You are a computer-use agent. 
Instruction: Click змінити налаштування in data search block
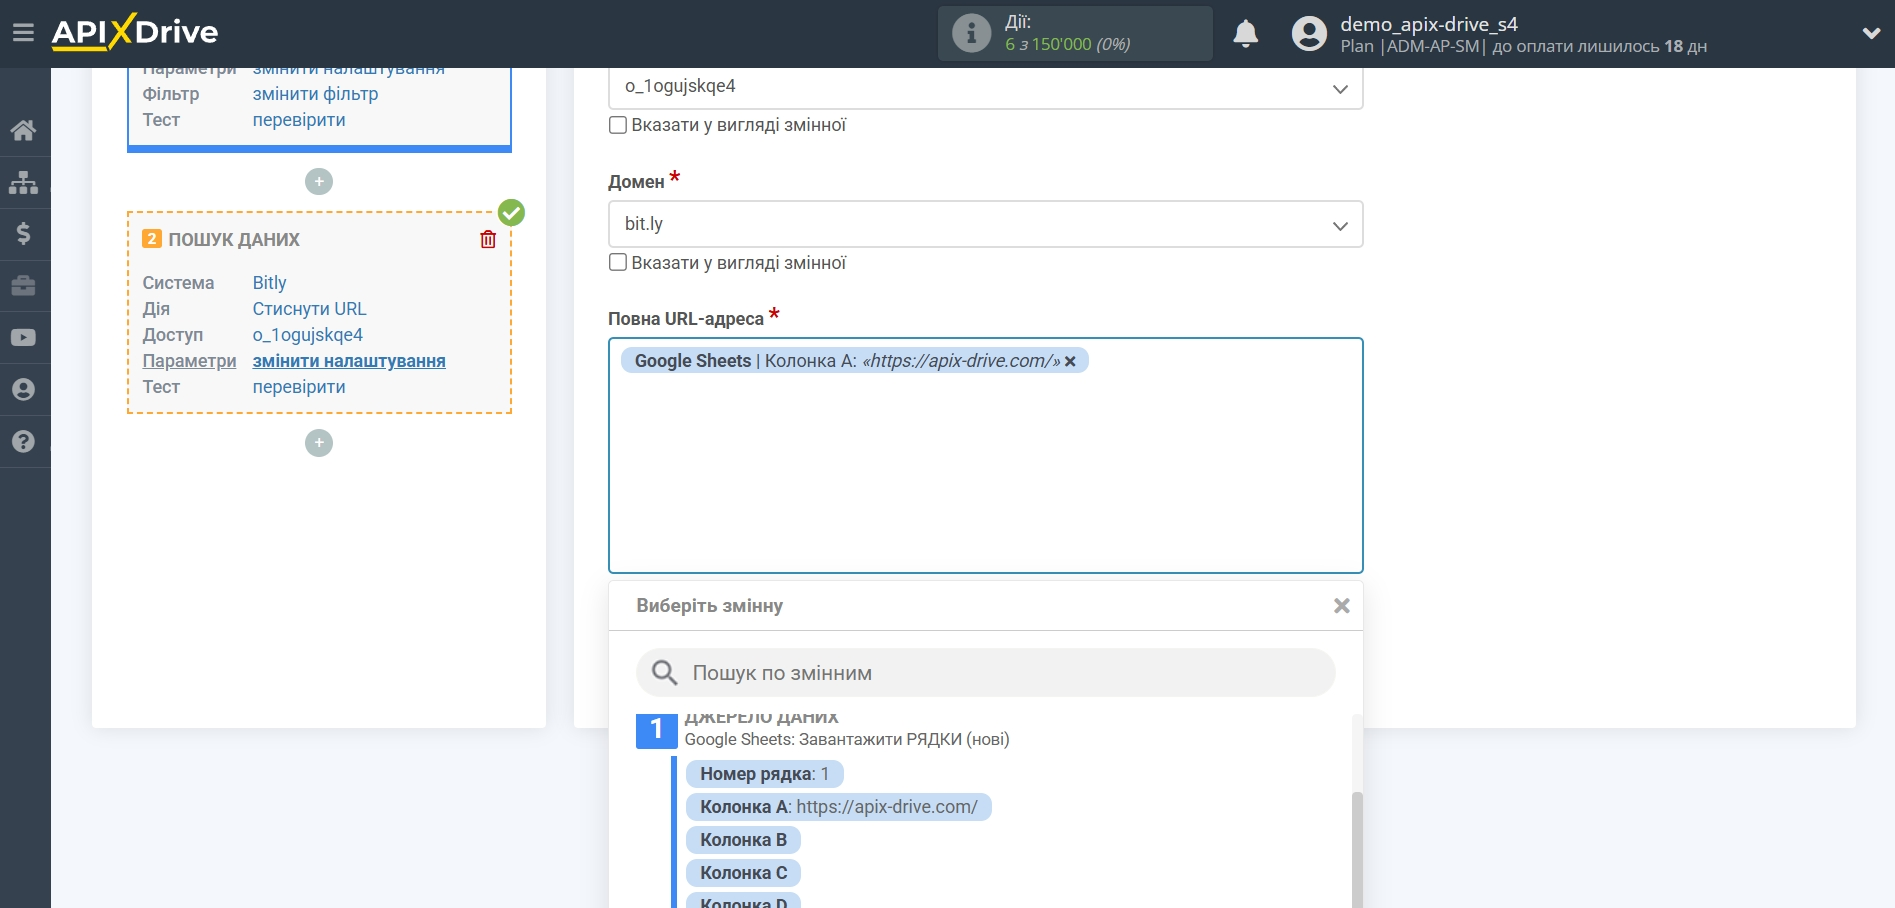point(349,361)
